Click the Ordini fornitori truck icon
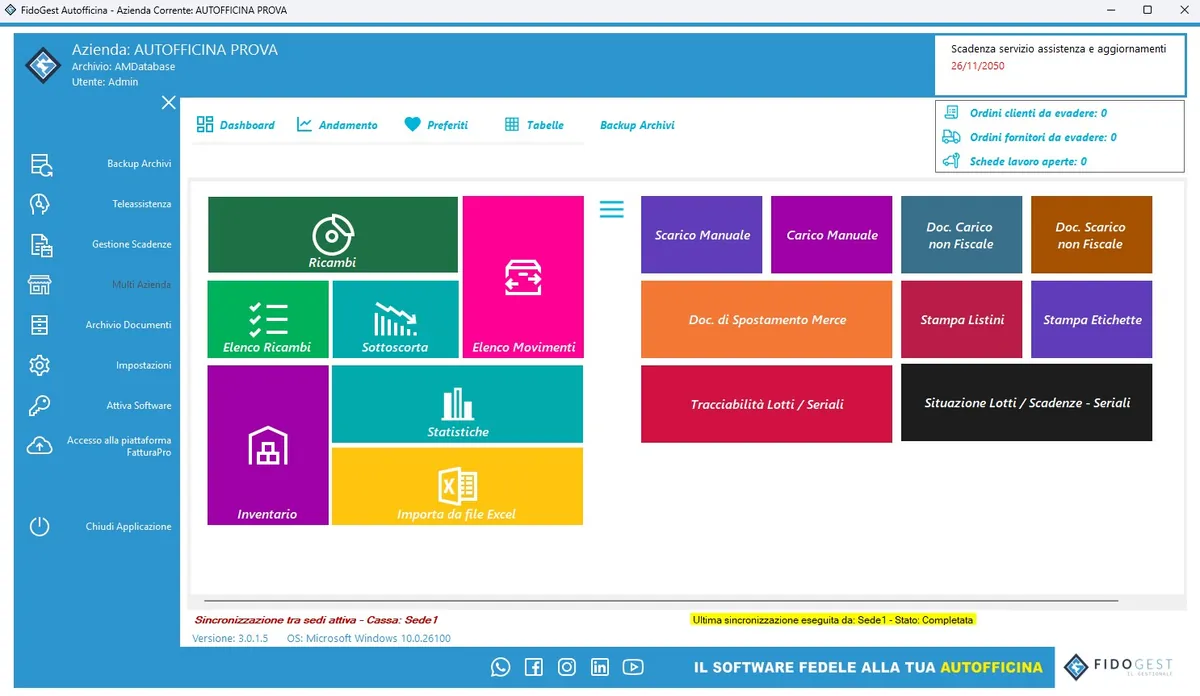This screenshot has height=696, width=1200. click(x=951, y=137)
